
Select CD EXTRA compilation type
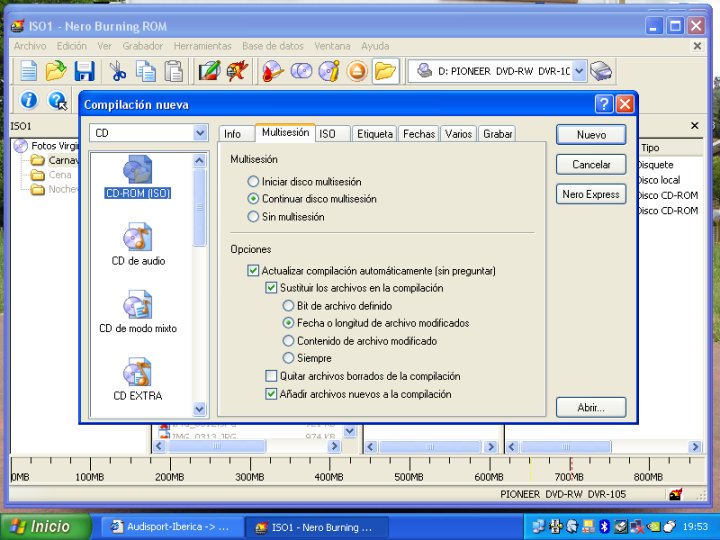pos(138,379)
